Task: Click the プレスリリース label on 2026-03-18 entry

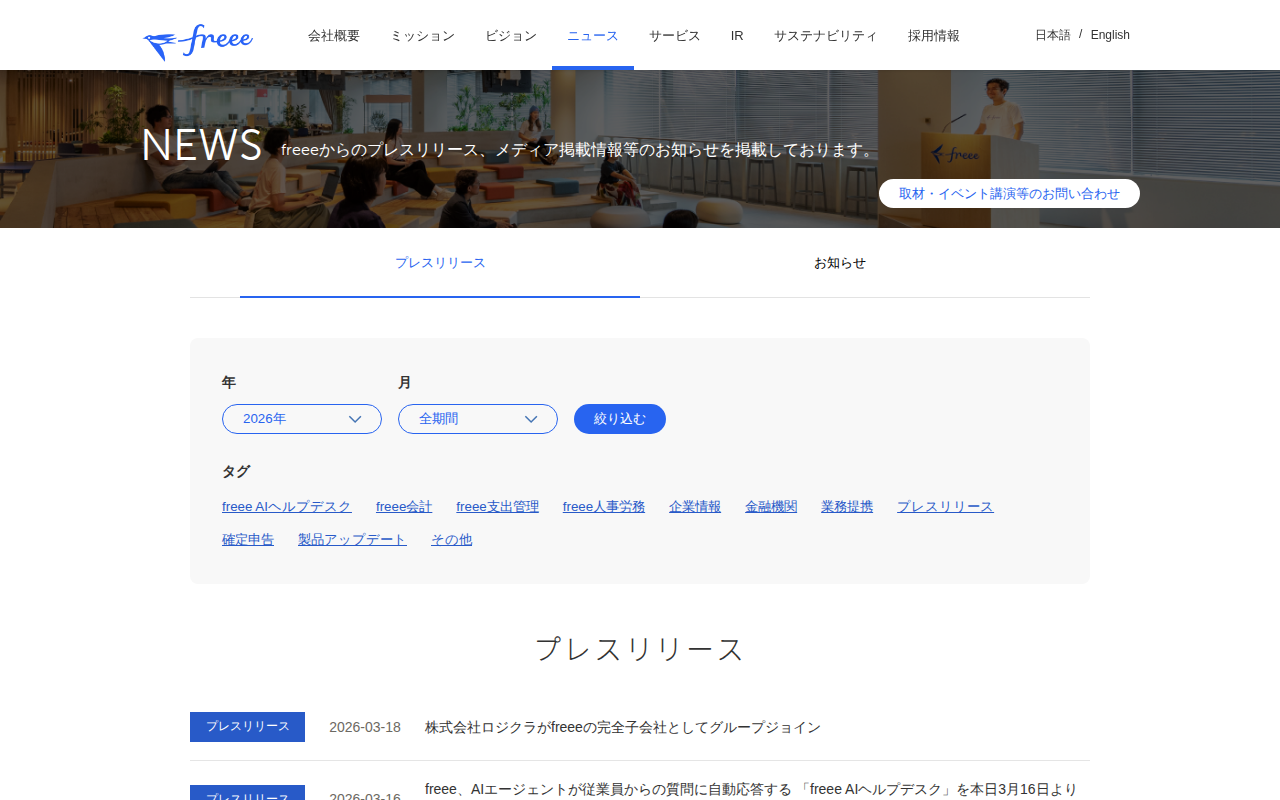Action: (247, 727)
